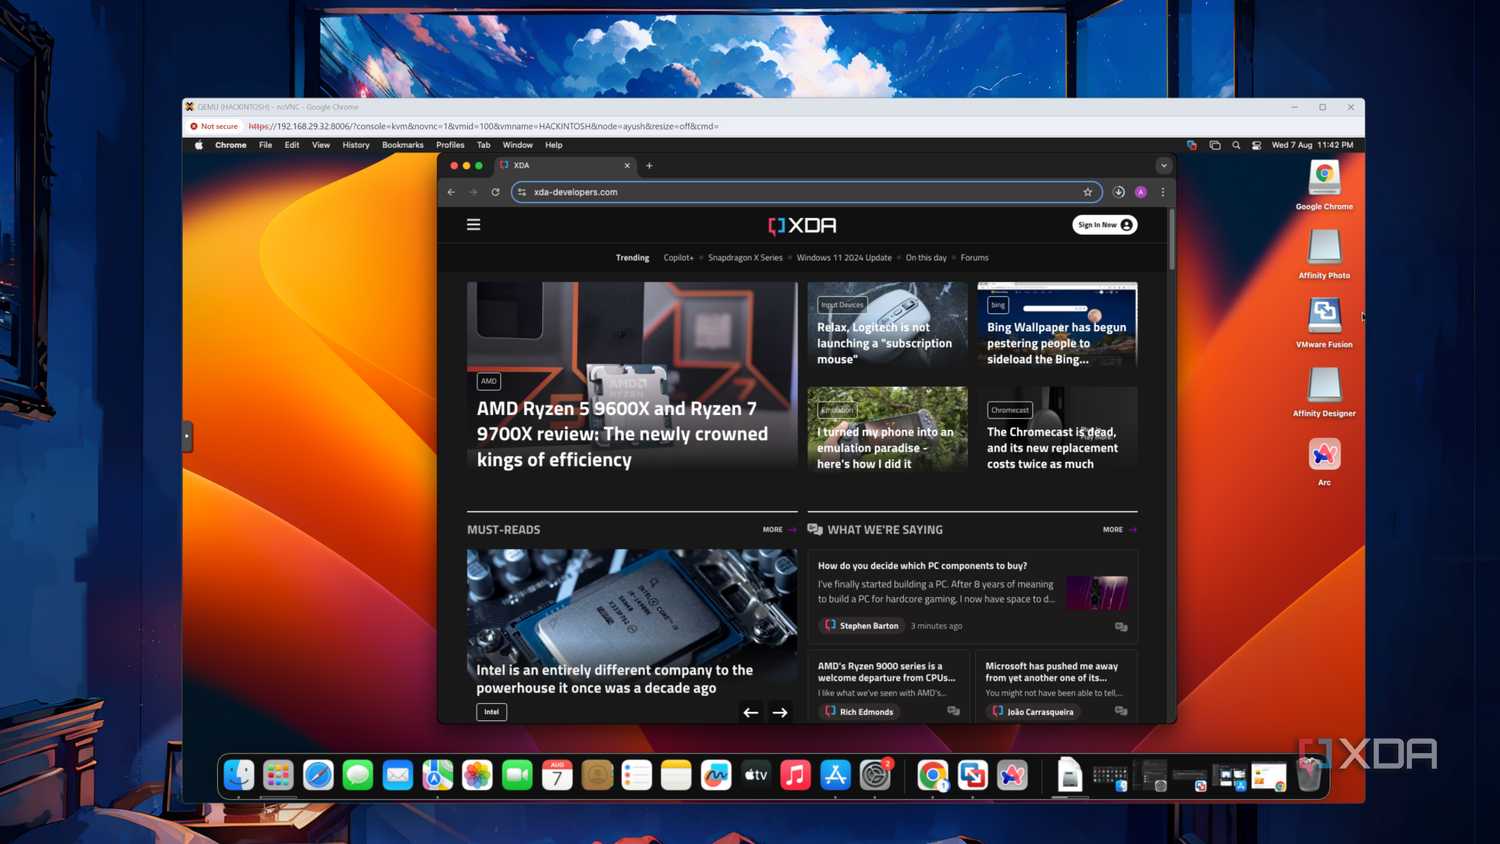Viewport: 1500px width, 844px height.
Task: Open the Bookmarks menu
Action: (x=403, y=145)
